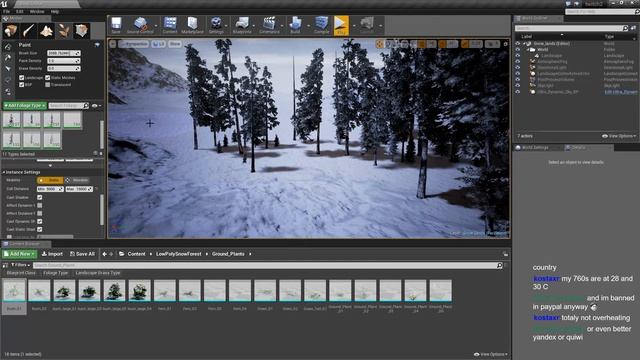Open the Marketplace toolbar icon
Viewport: 640px width, 360px height.
click(192, 25)
